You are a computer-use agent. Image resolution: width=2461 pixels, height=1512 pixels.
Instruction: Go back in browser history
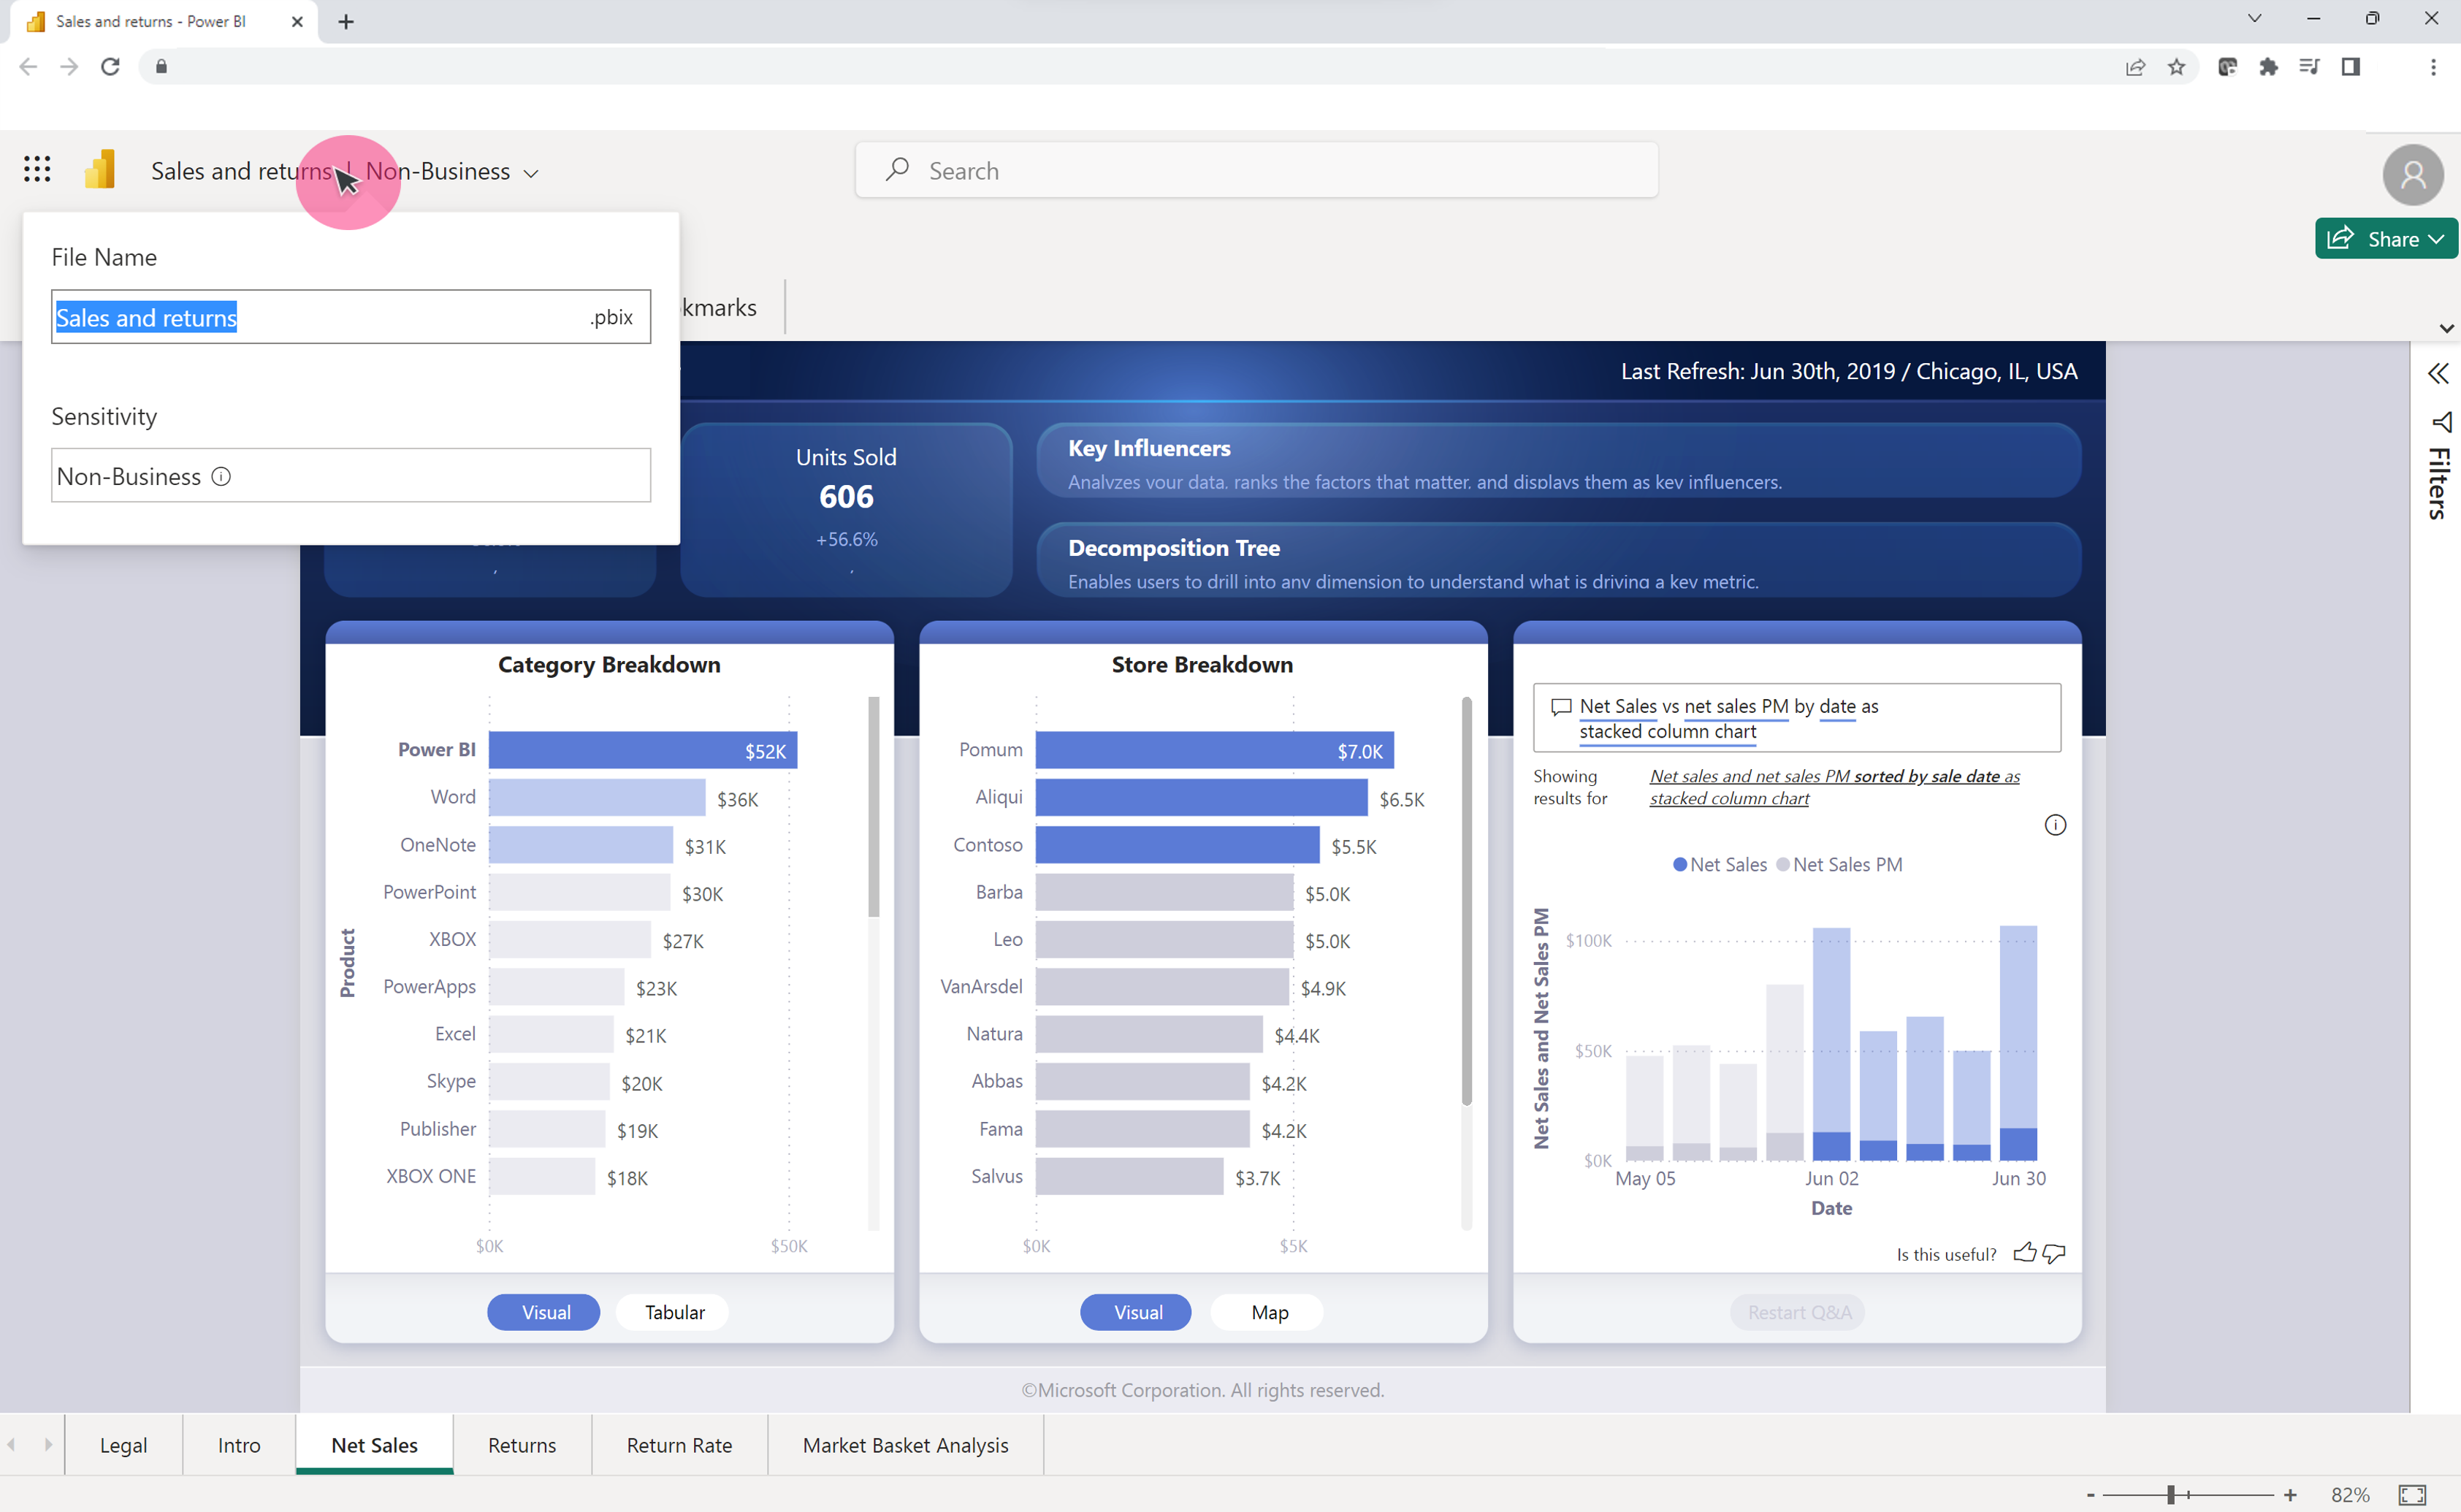click(28, 66)
